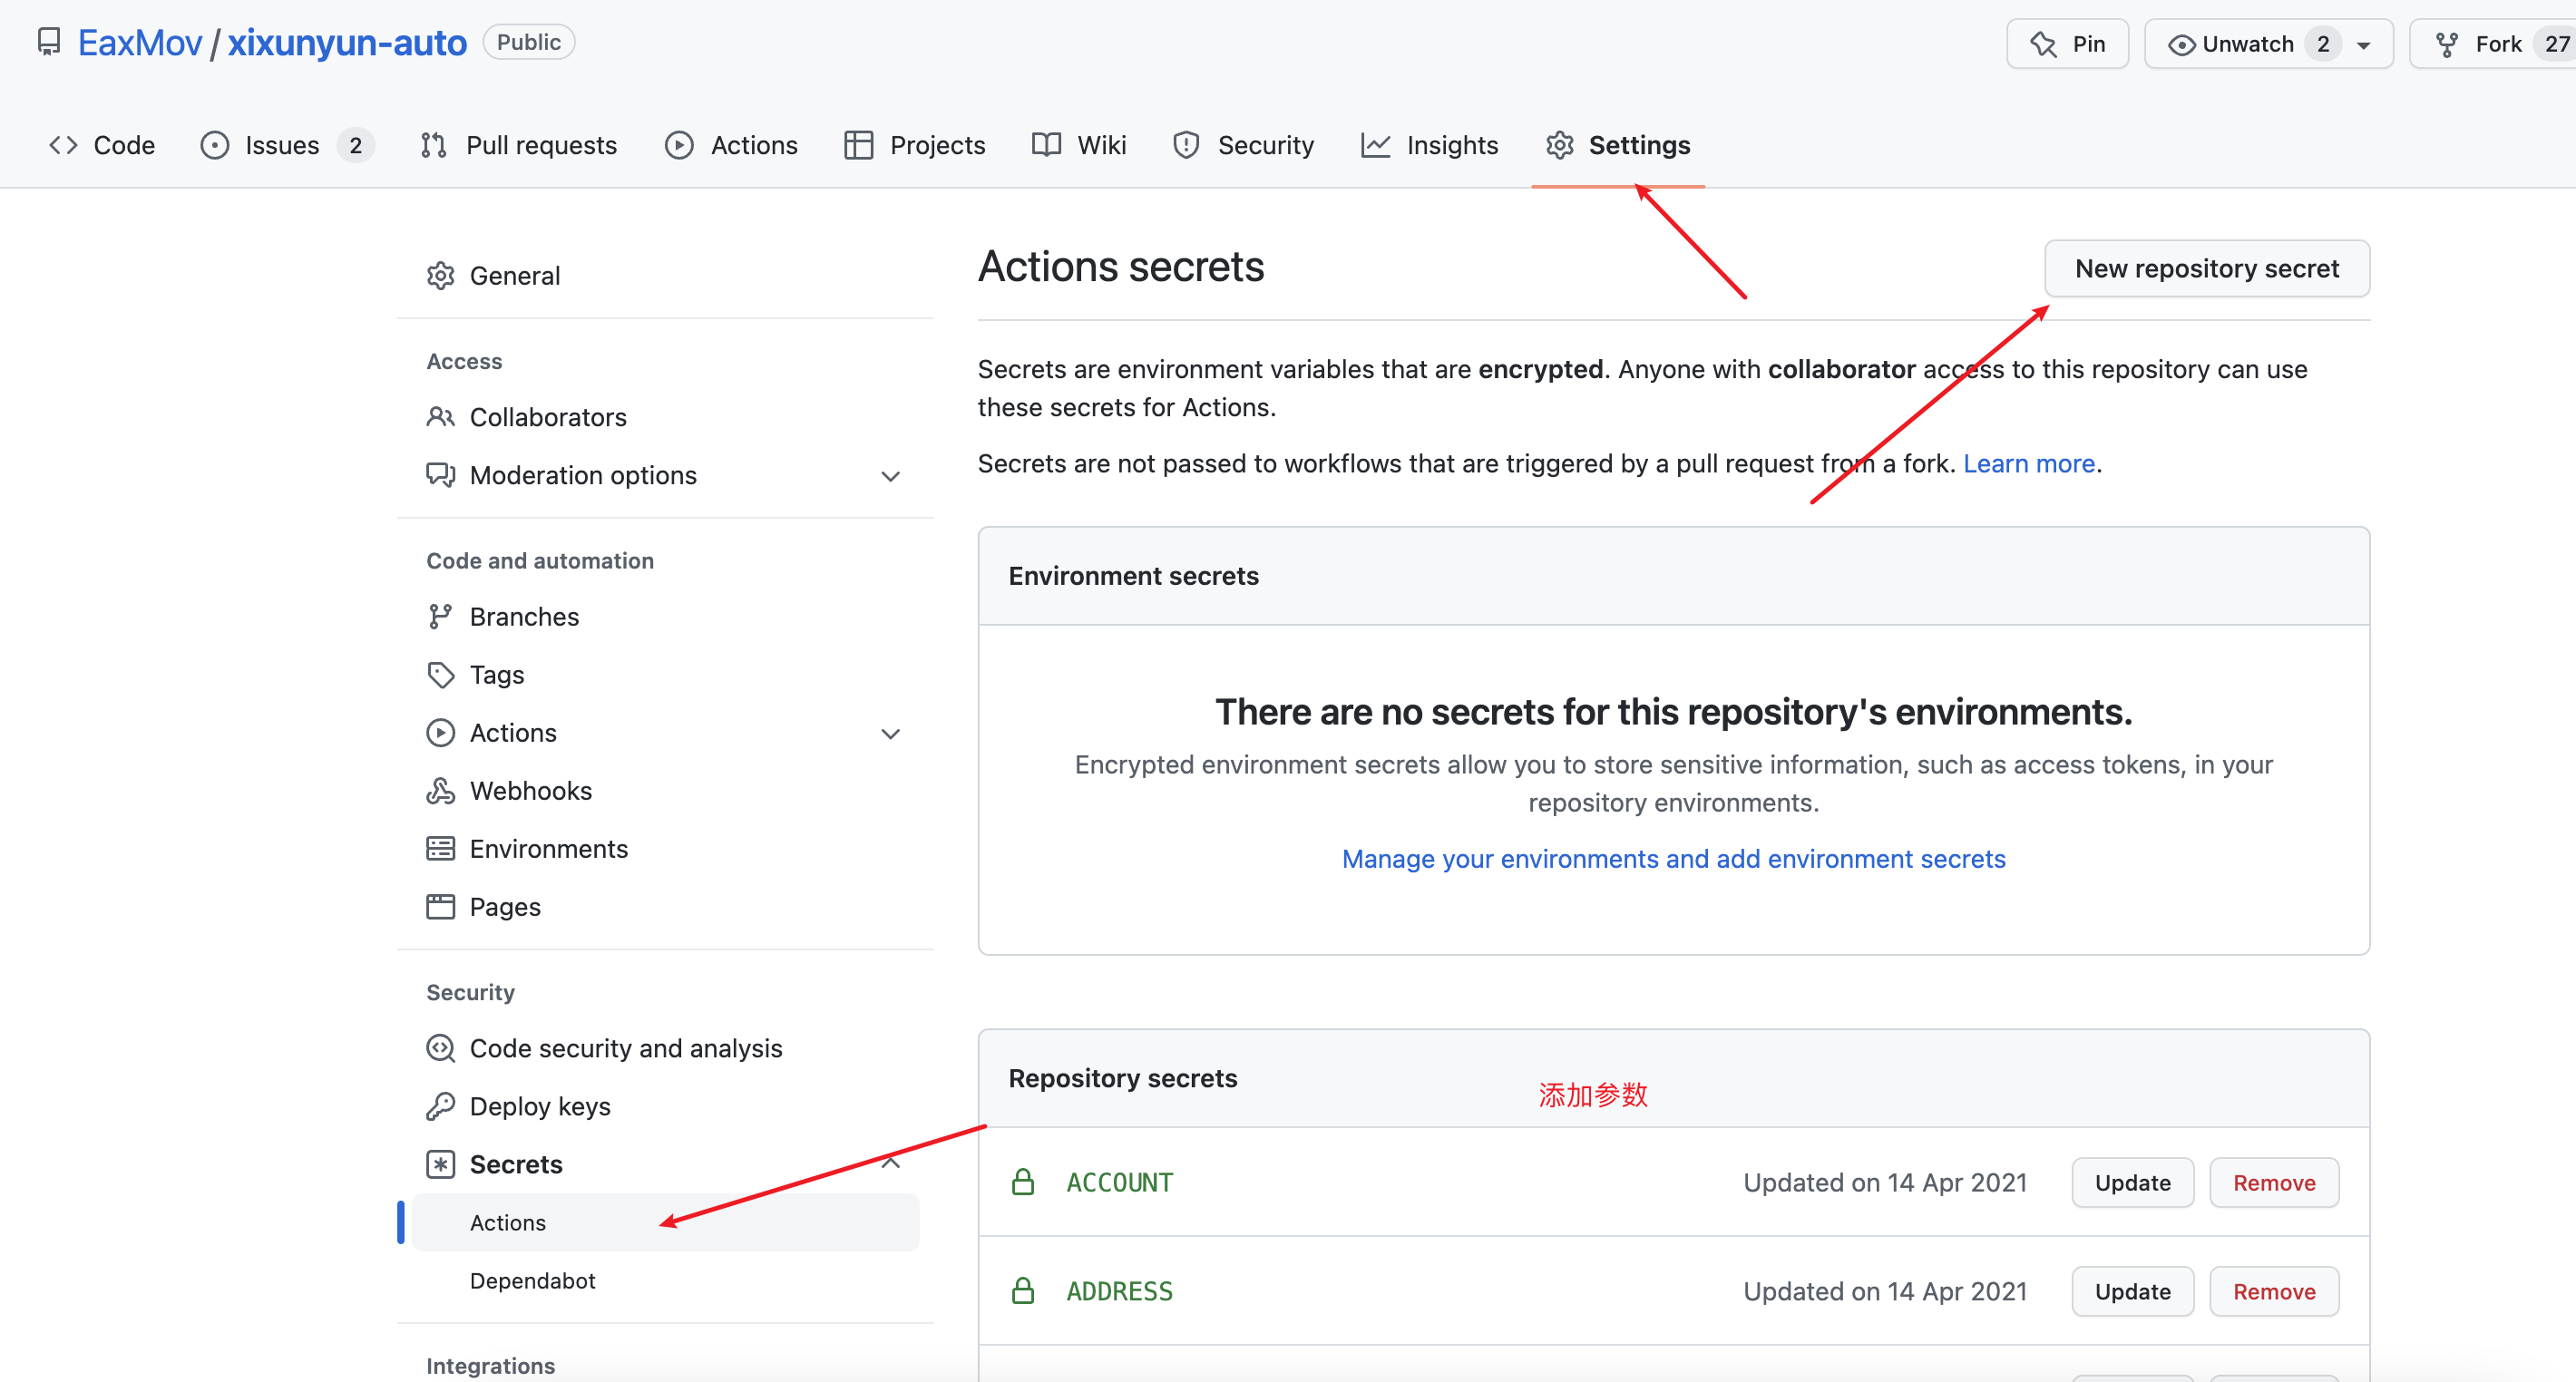Click the Code security and analysis icon

[x=440, y=1048]
